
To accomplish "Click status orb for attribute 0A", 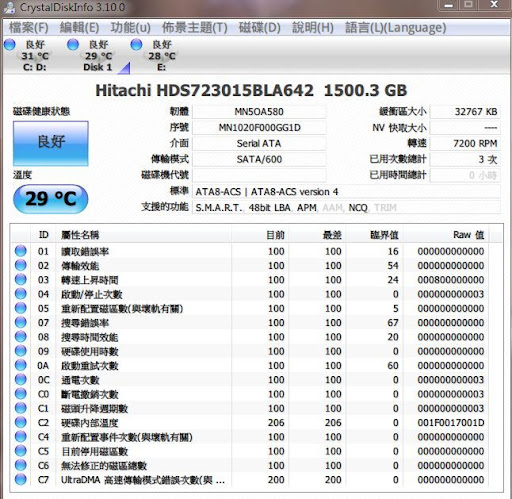I will pyautogui.click(x=21, y=365).
